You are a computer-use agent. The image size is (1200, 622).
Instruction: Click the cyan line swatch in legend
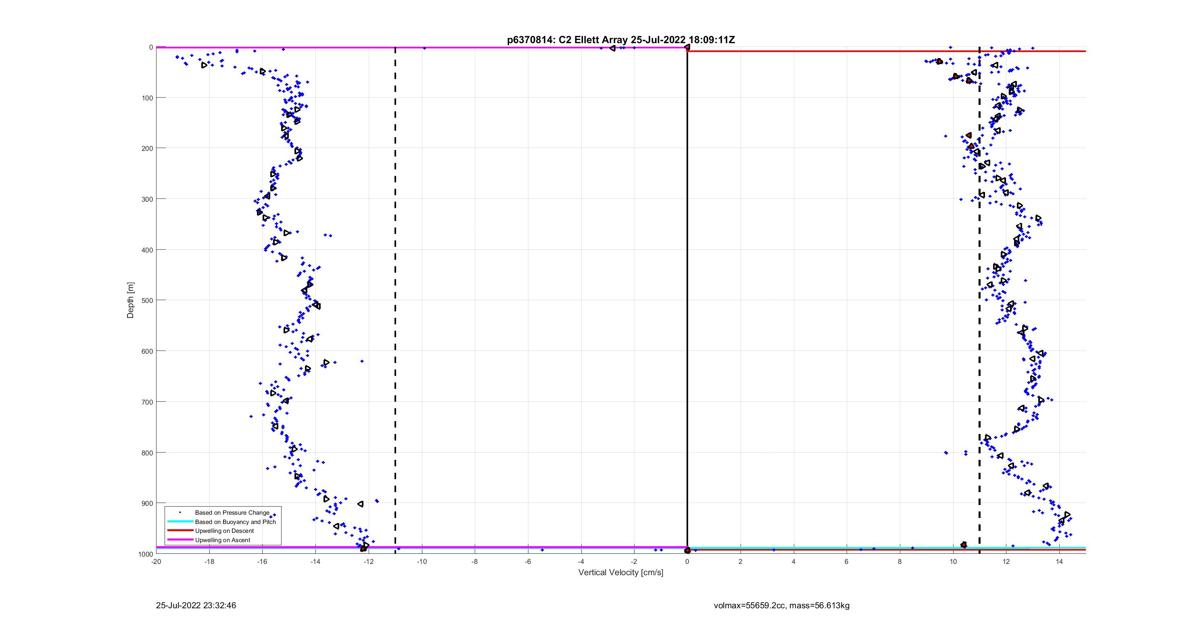[x=180, y=521]
